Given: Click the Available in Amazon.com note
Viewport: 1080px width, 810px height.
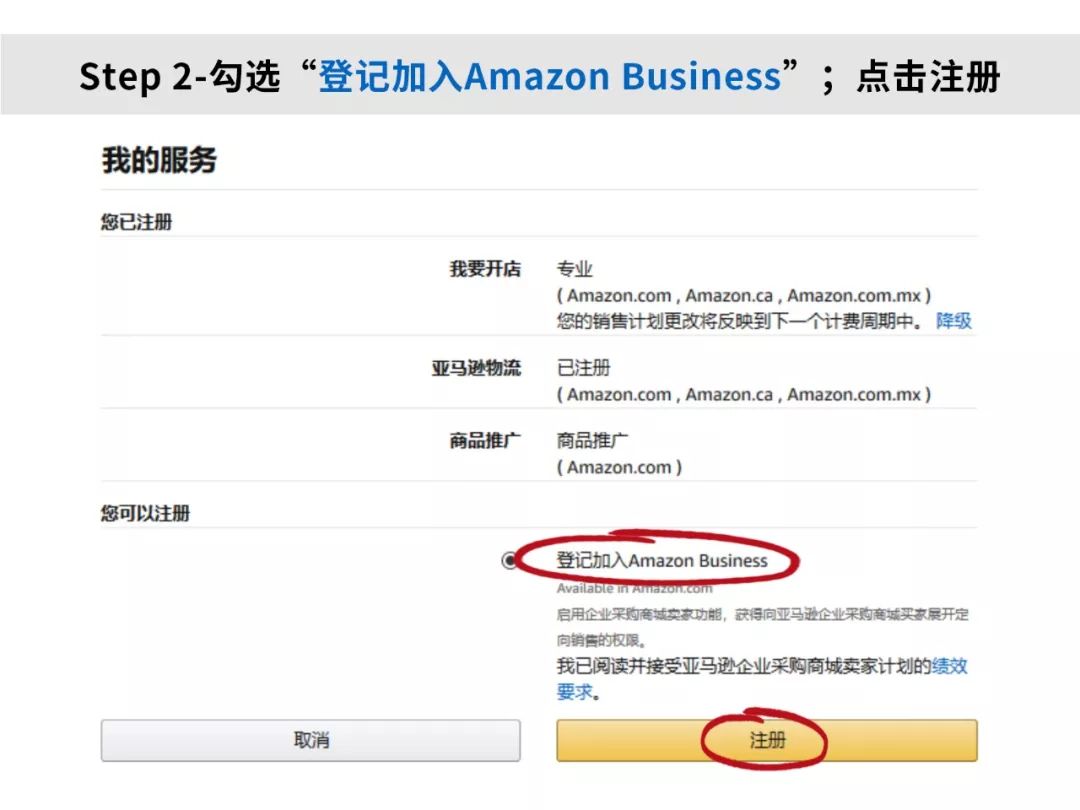Looking at the screenshot, I should tap(634, 588).
